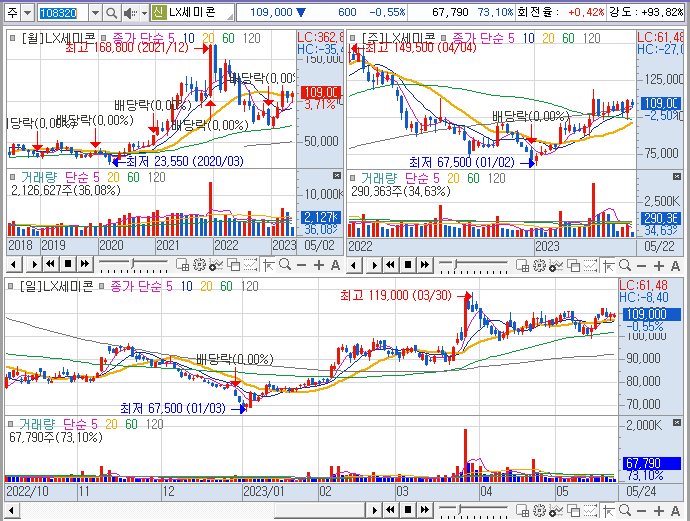
Task: Click rewind button on daily chart toolbar
Action: [x=390, y=510]
